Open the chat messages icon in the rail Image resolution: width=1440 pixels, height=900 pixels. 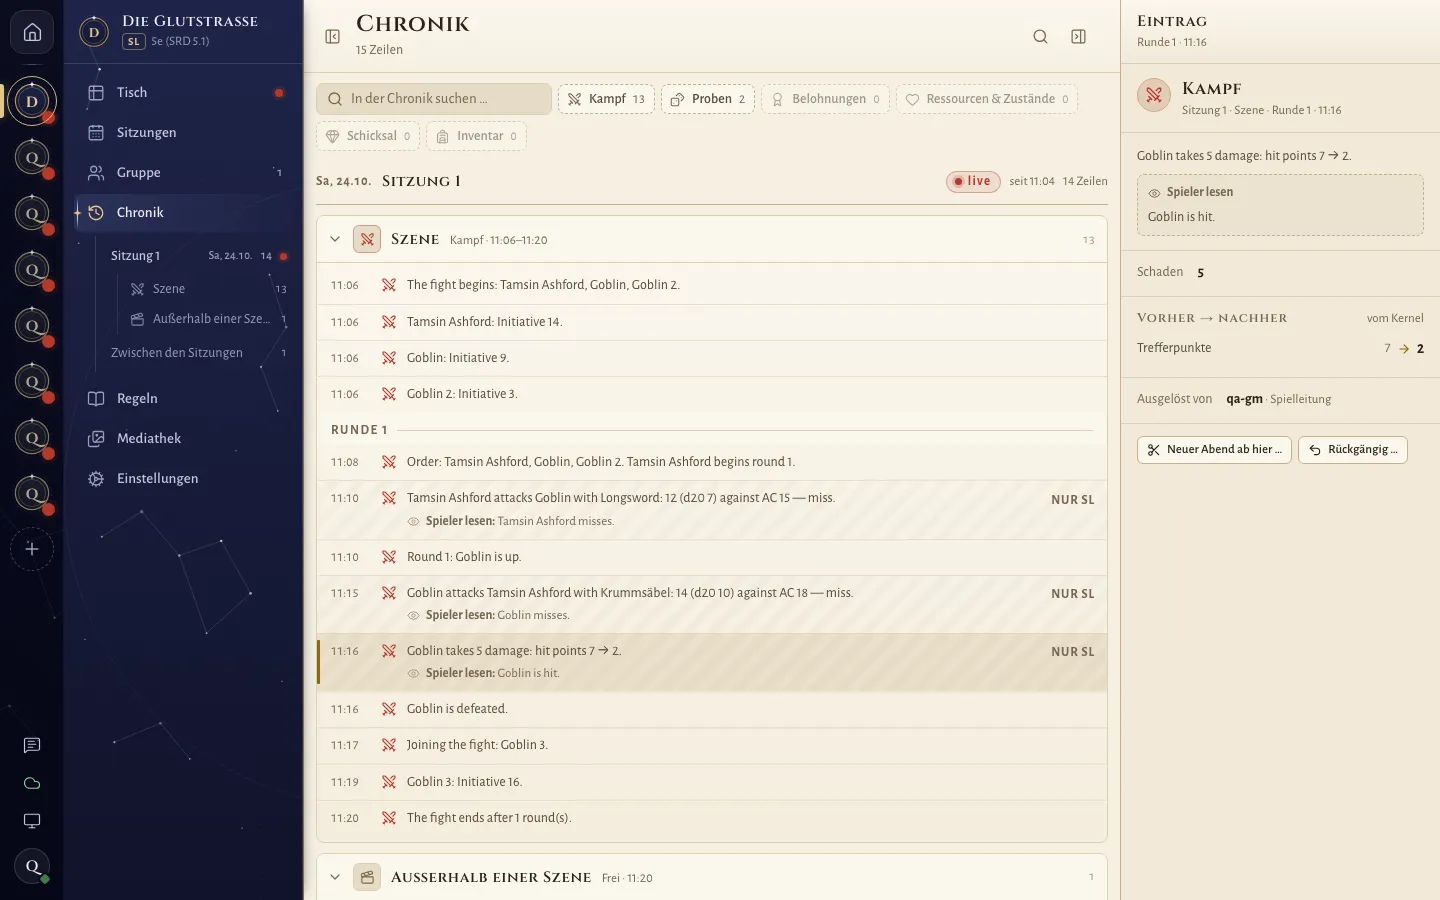[32, 745]
